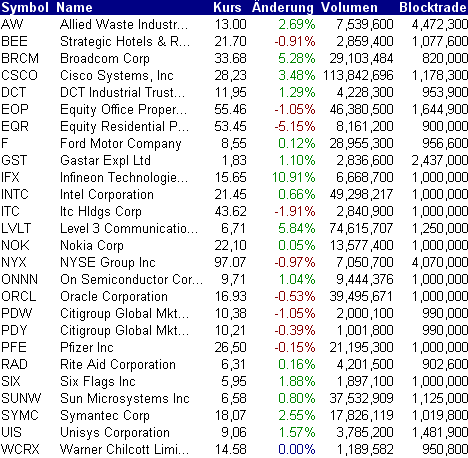
Task: Click Oracle Corporation name
Action: pos(114,296)
